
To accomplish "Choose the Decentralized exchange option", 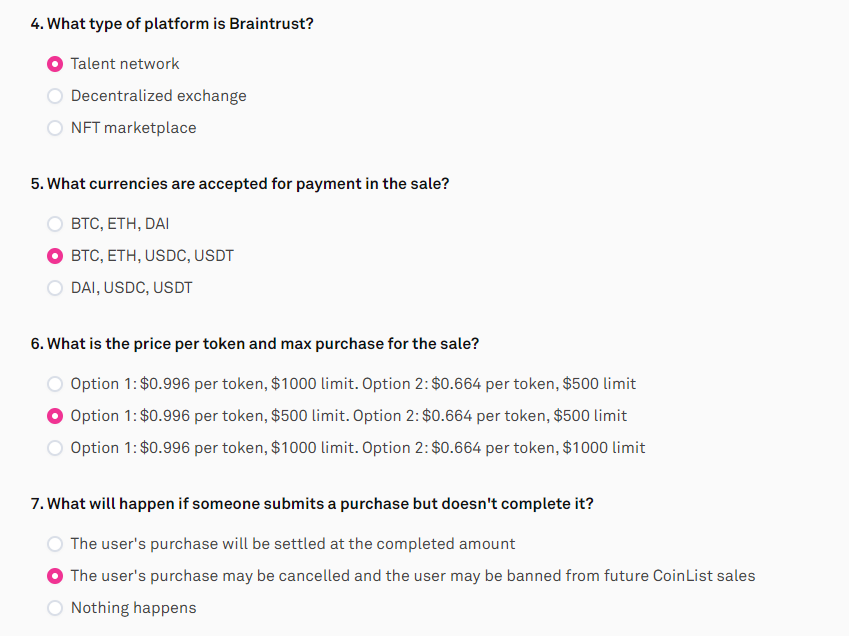I will [x=55, y=96].
